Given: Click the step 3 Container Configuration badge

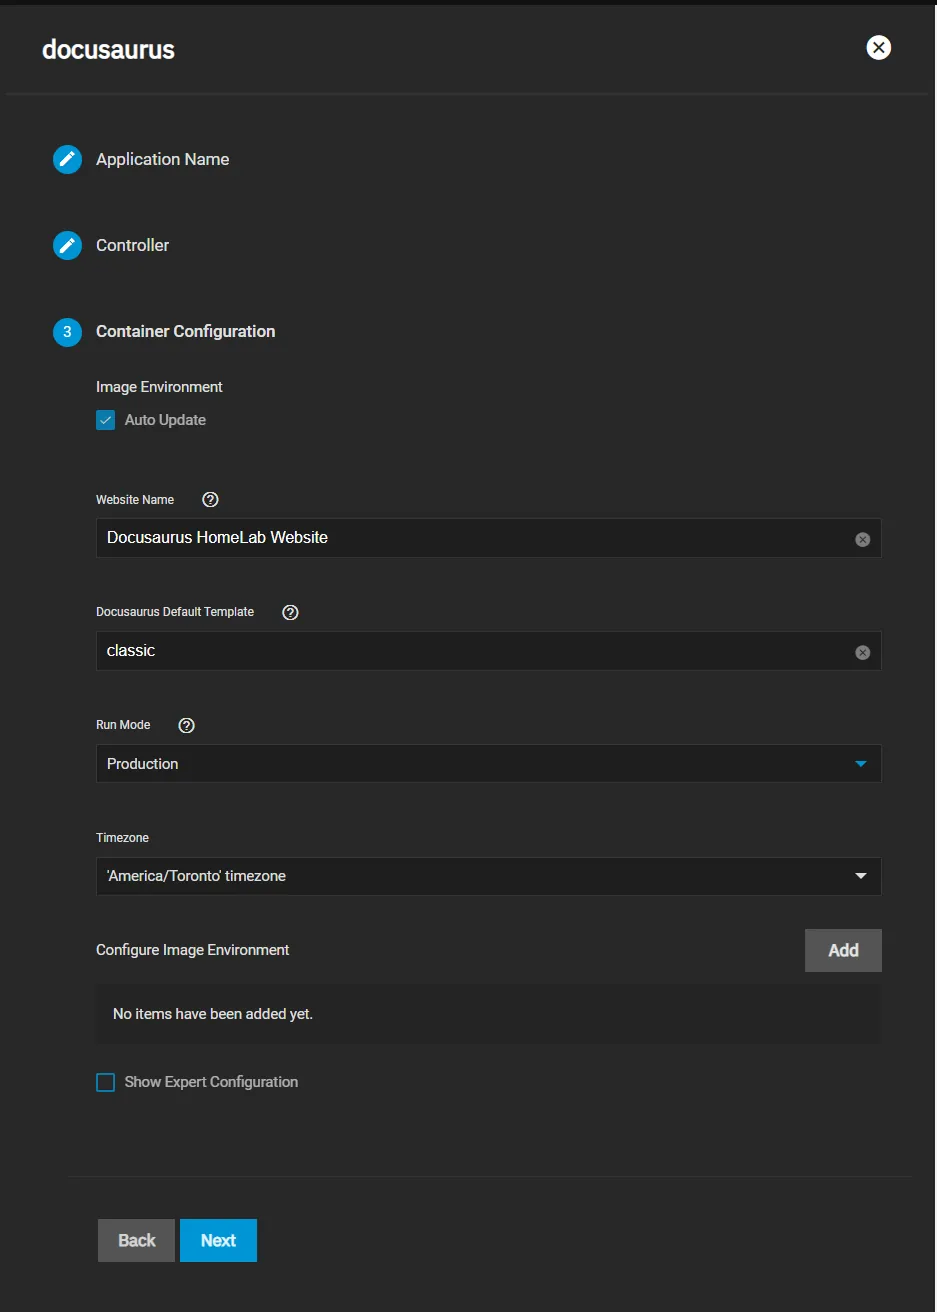Looking at the screenshot, I should click(x=67, y=331).
